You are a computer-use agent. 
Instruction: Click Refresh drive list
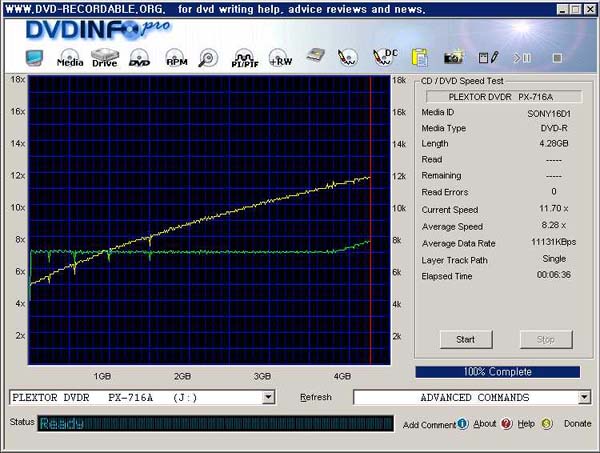point(316,397)
